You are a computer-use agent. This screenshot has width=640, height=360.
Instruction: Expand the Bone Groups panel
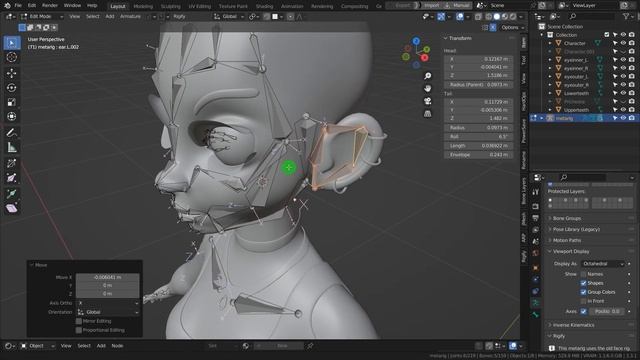click(567, 218)
